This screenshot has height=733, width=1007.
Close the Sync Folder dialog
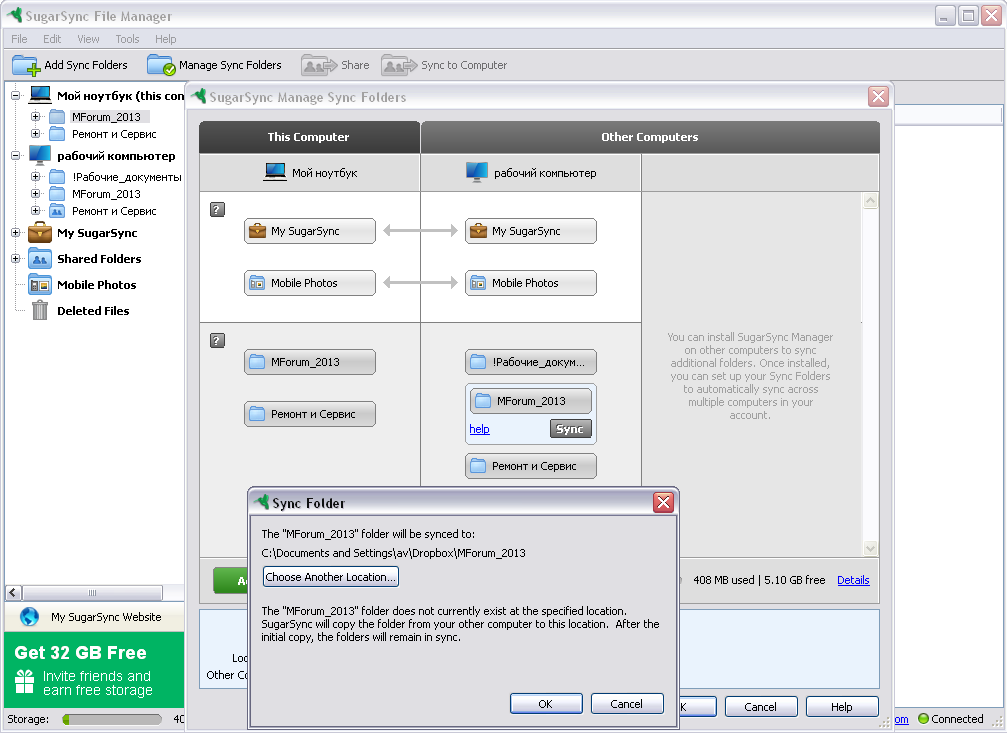tap(663, 502)
